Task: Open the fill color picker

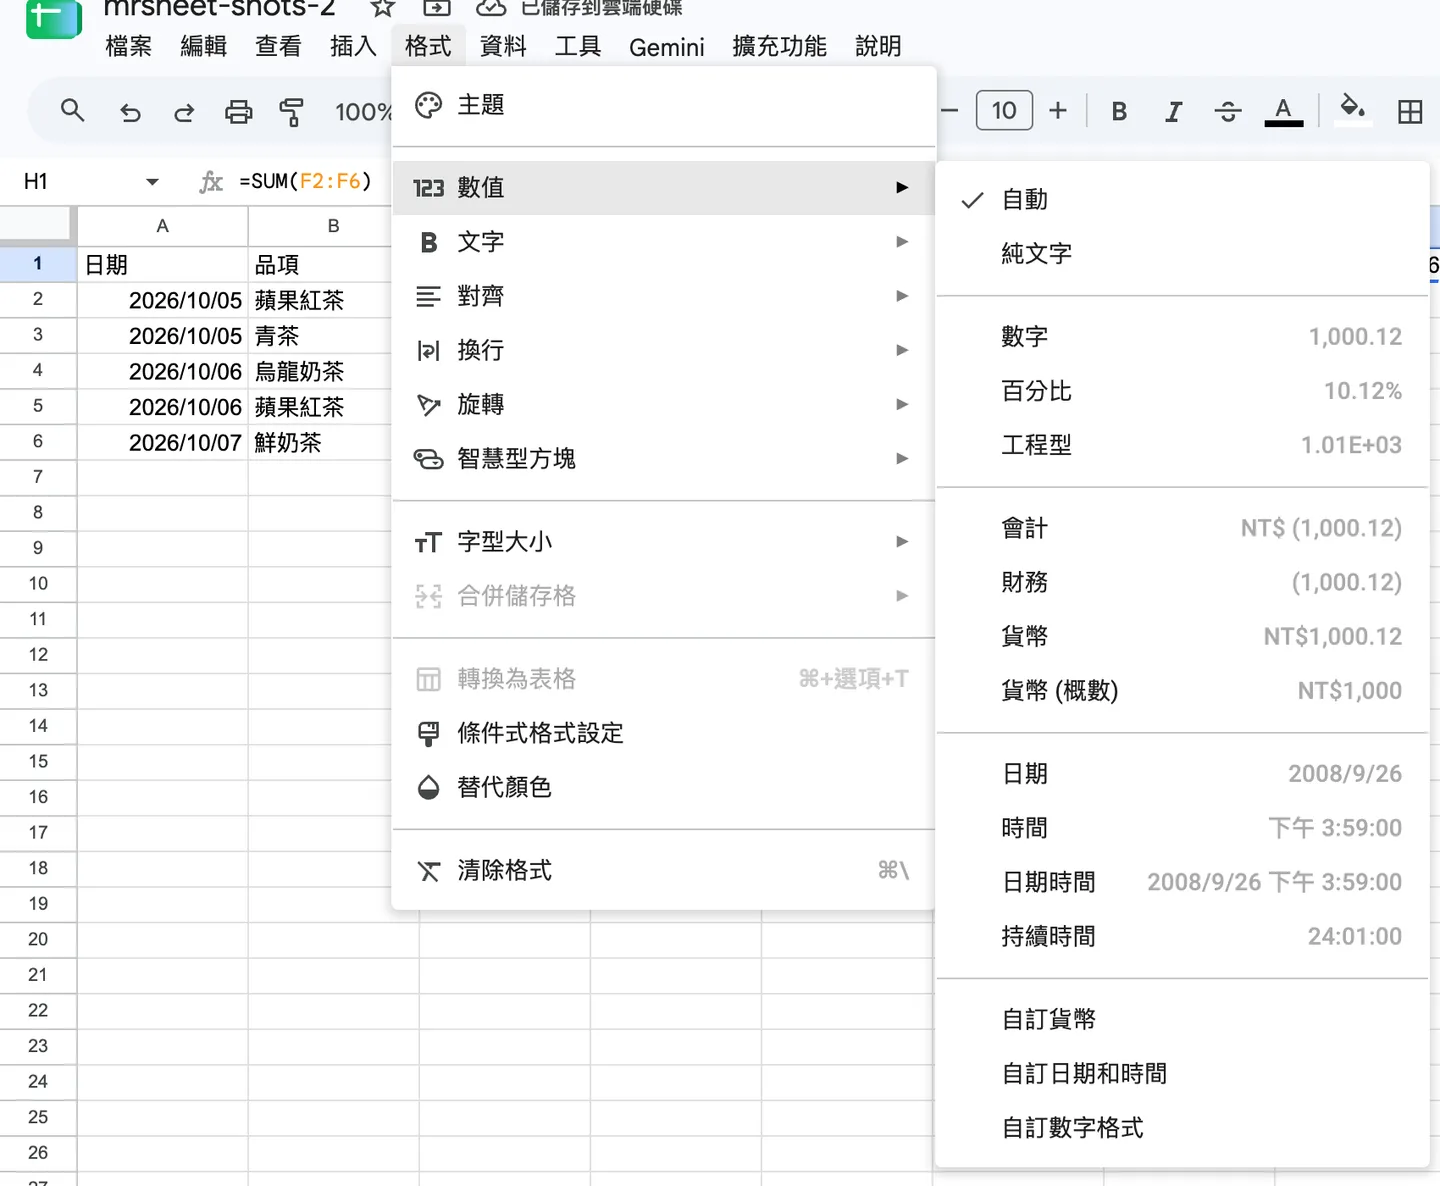Action: tap(1352, 108)
